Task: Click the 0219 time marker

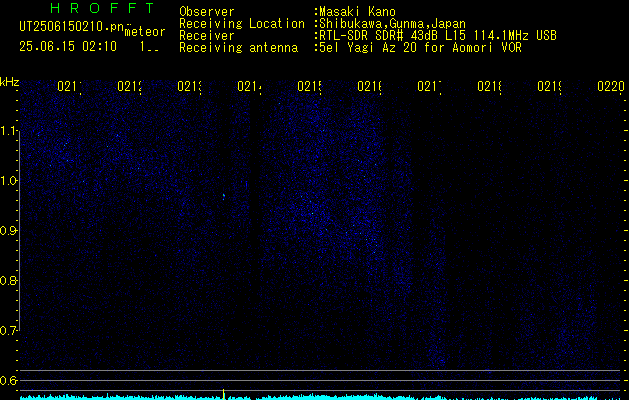Action: [x=550, y=87]
